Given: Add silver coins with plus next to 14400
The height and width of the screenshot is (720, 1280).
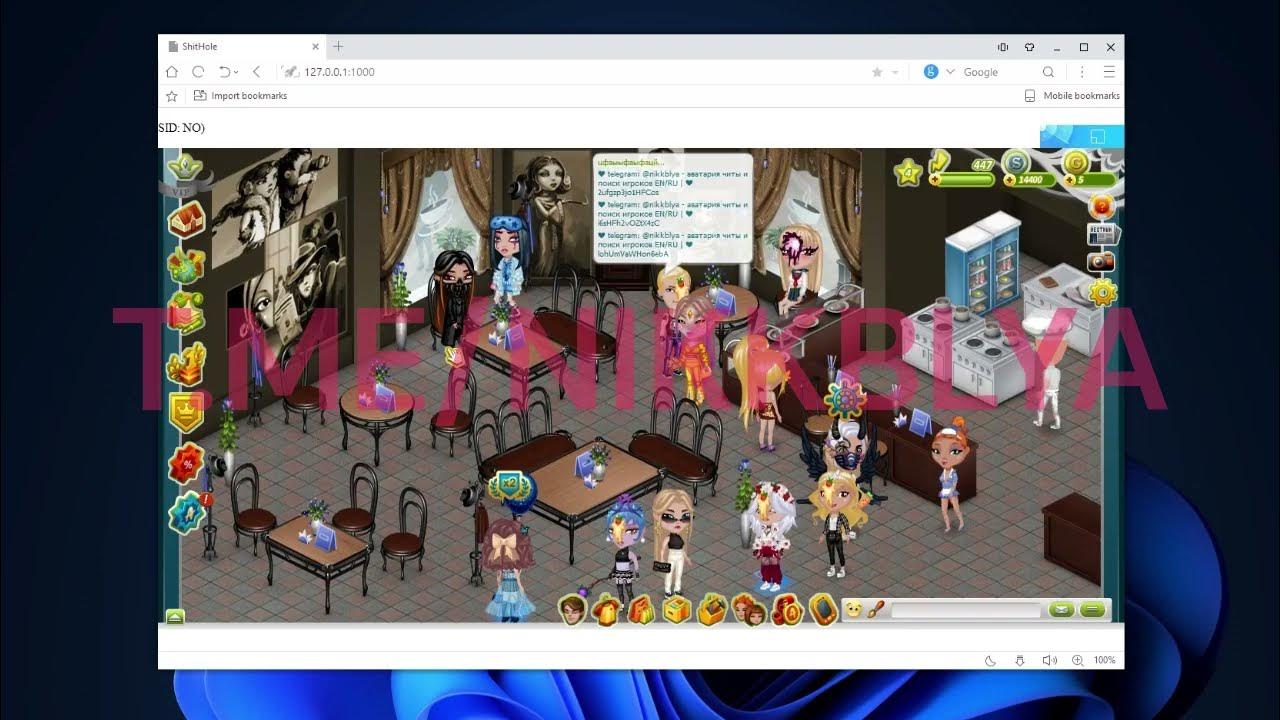Looking at the screenshot, I should 1009,180.
